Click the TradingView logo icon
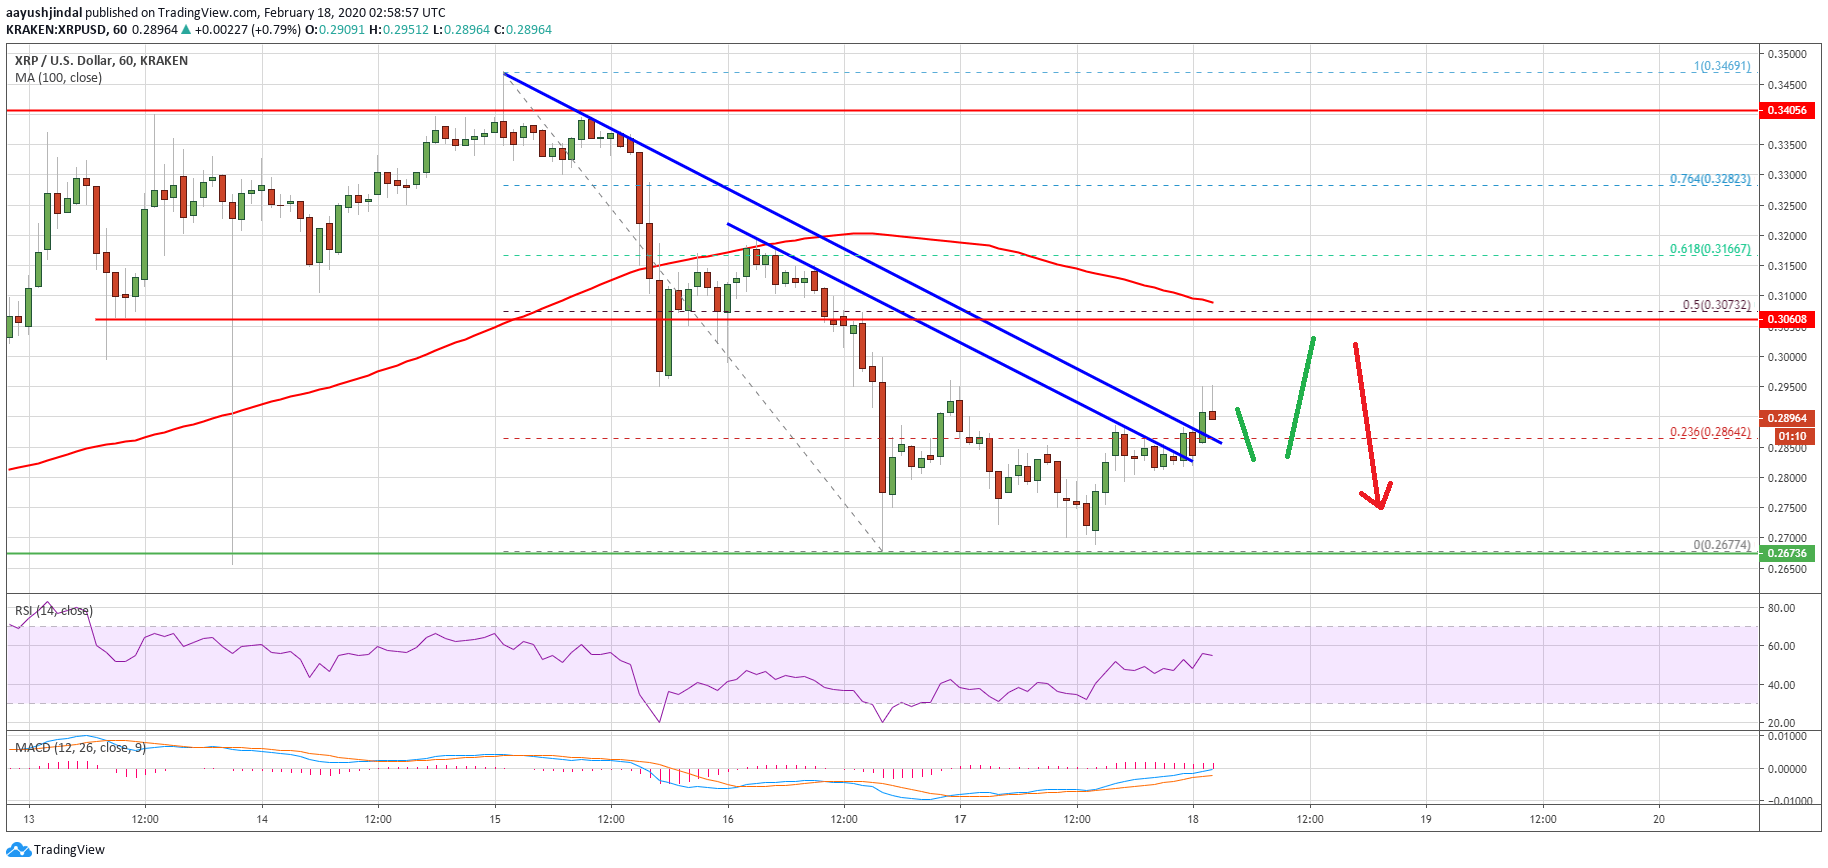The width and height of the screenshot is (1828, 868). (x=18, y=850)
